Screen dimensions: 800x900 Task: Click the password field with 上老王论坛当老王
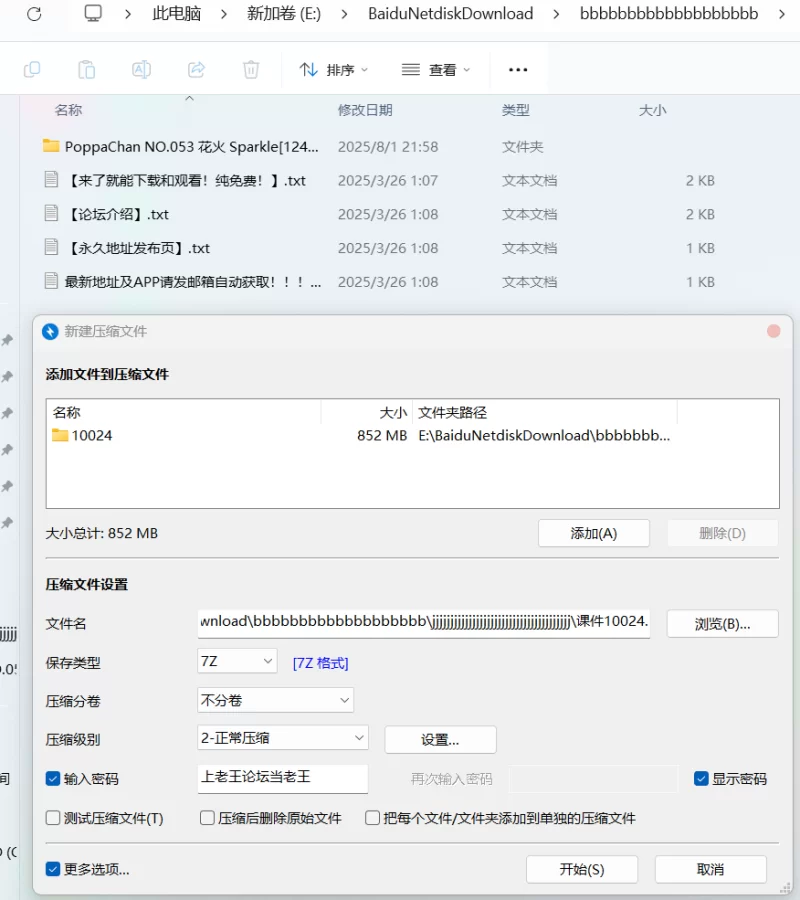pyautogui.click(x=282, y=778)
